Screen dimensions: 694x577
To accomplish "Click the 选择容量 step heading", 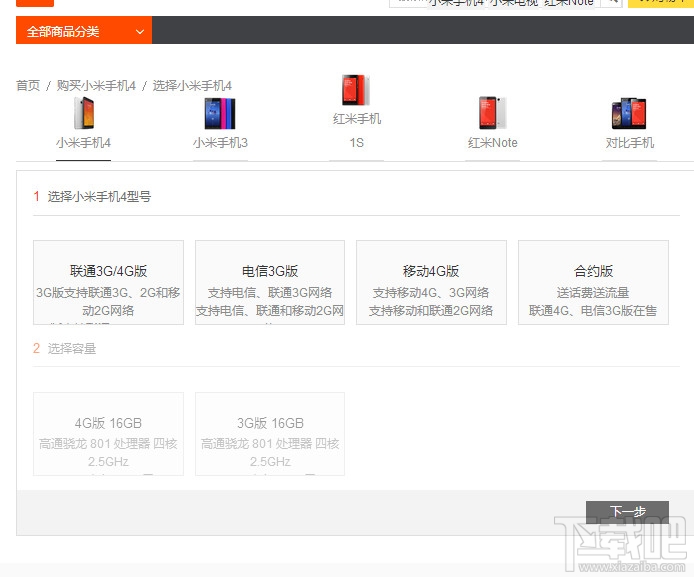I will pos(72,348).
